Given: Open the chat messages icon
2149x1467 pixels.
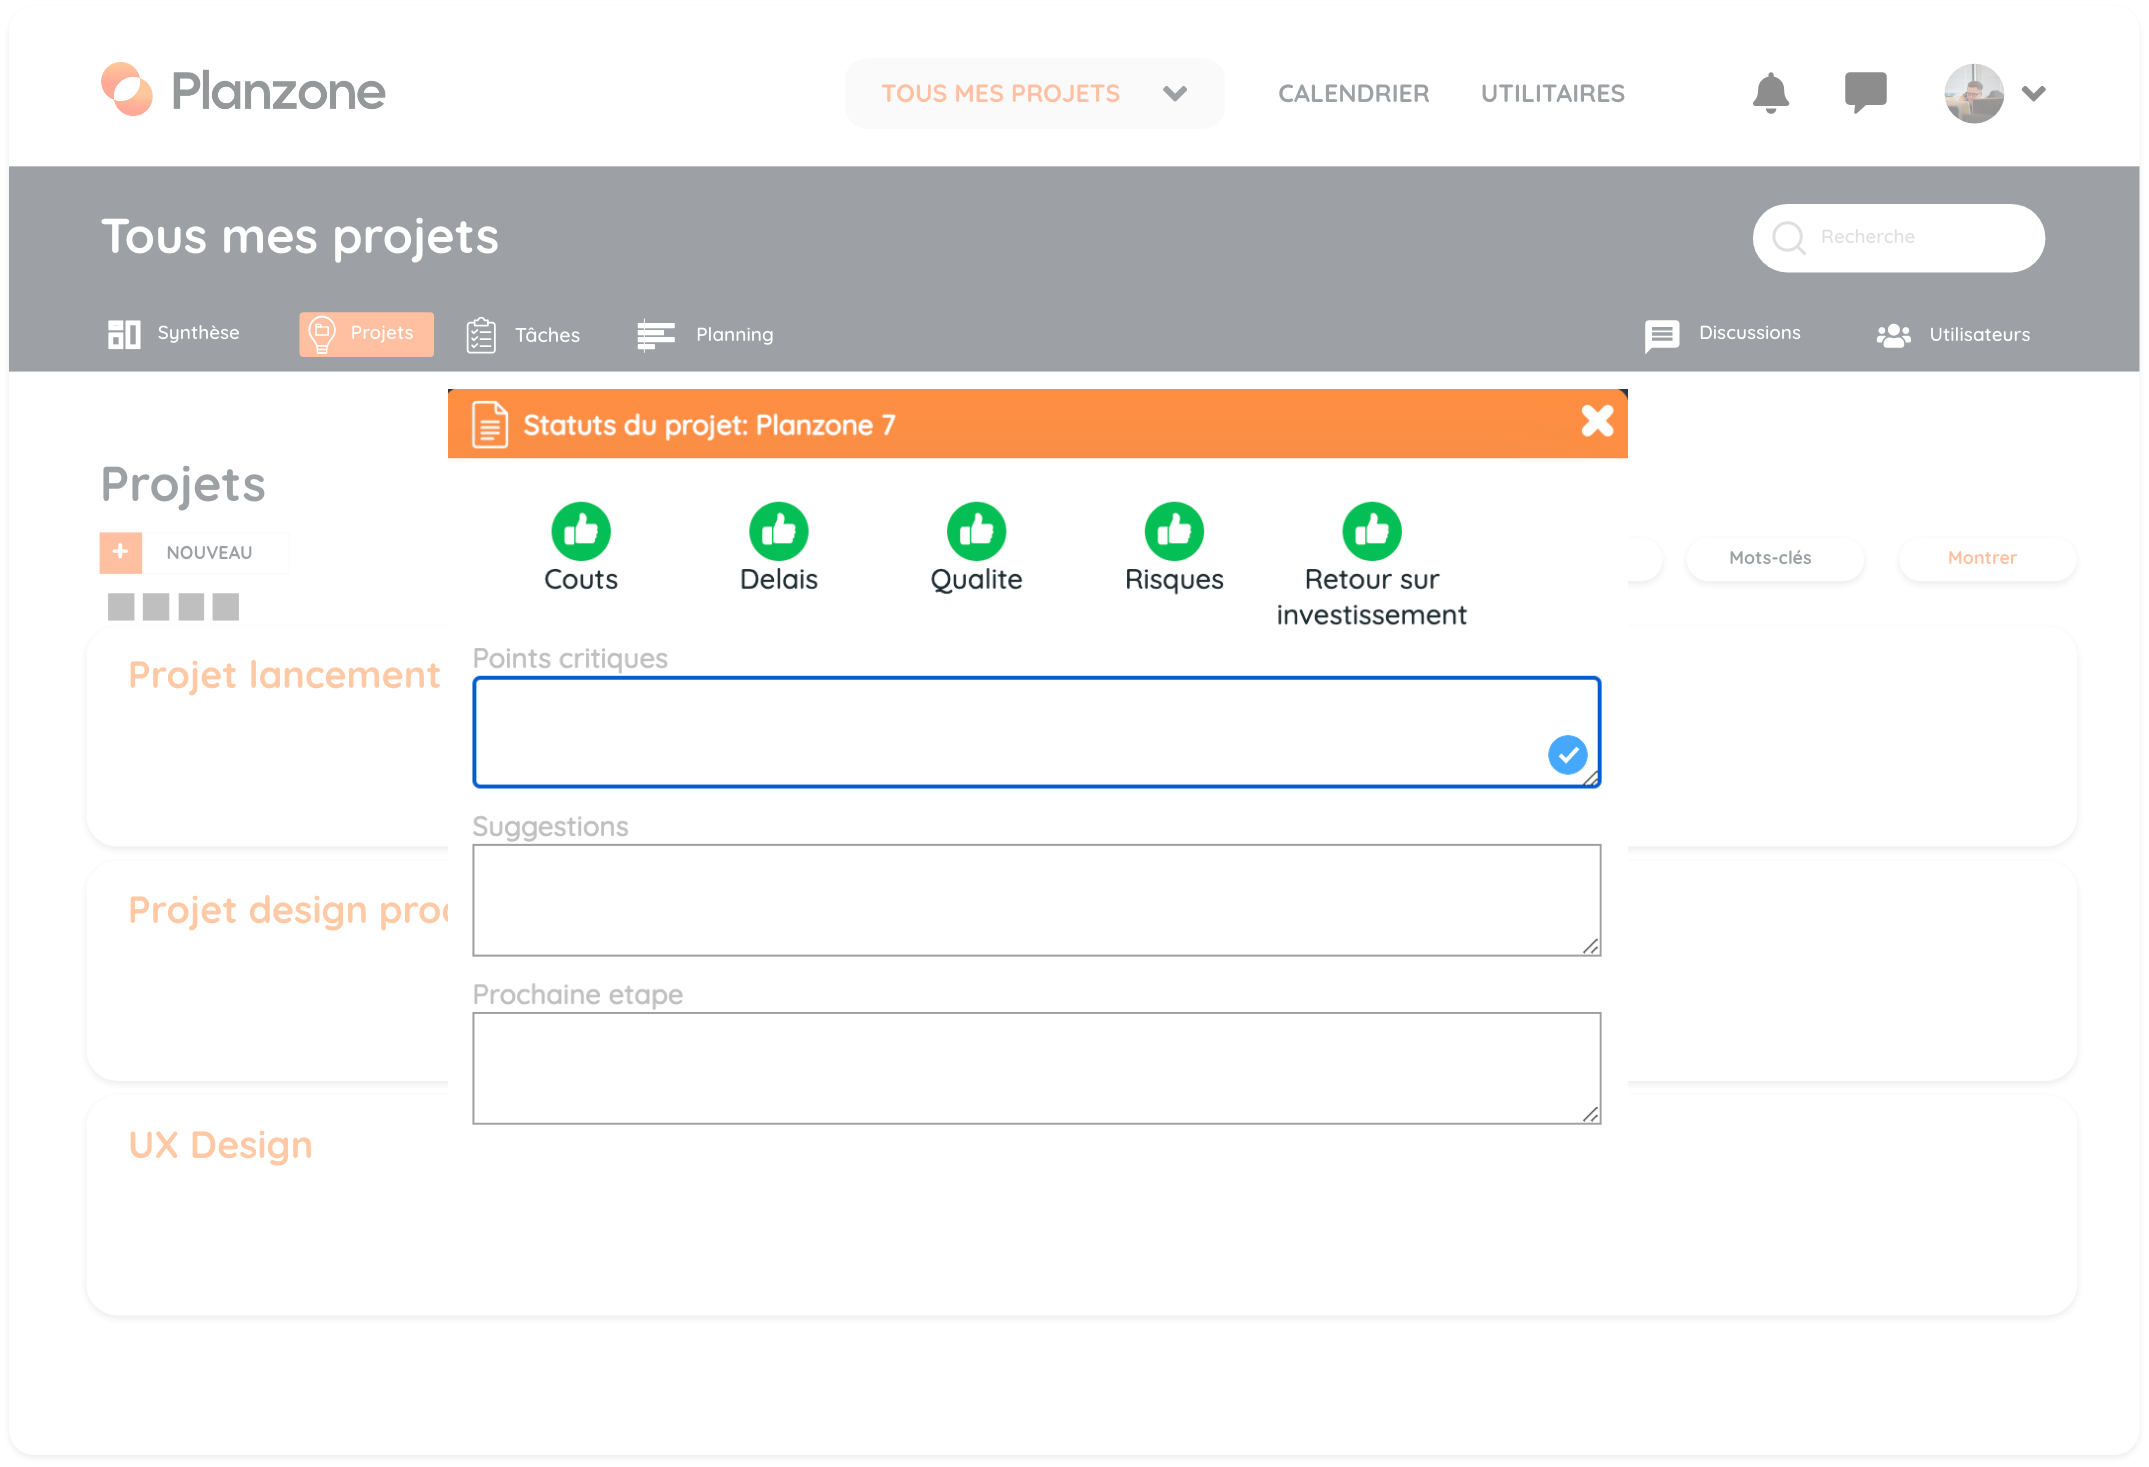Looking at the screenshot, I should (1865, 93).
